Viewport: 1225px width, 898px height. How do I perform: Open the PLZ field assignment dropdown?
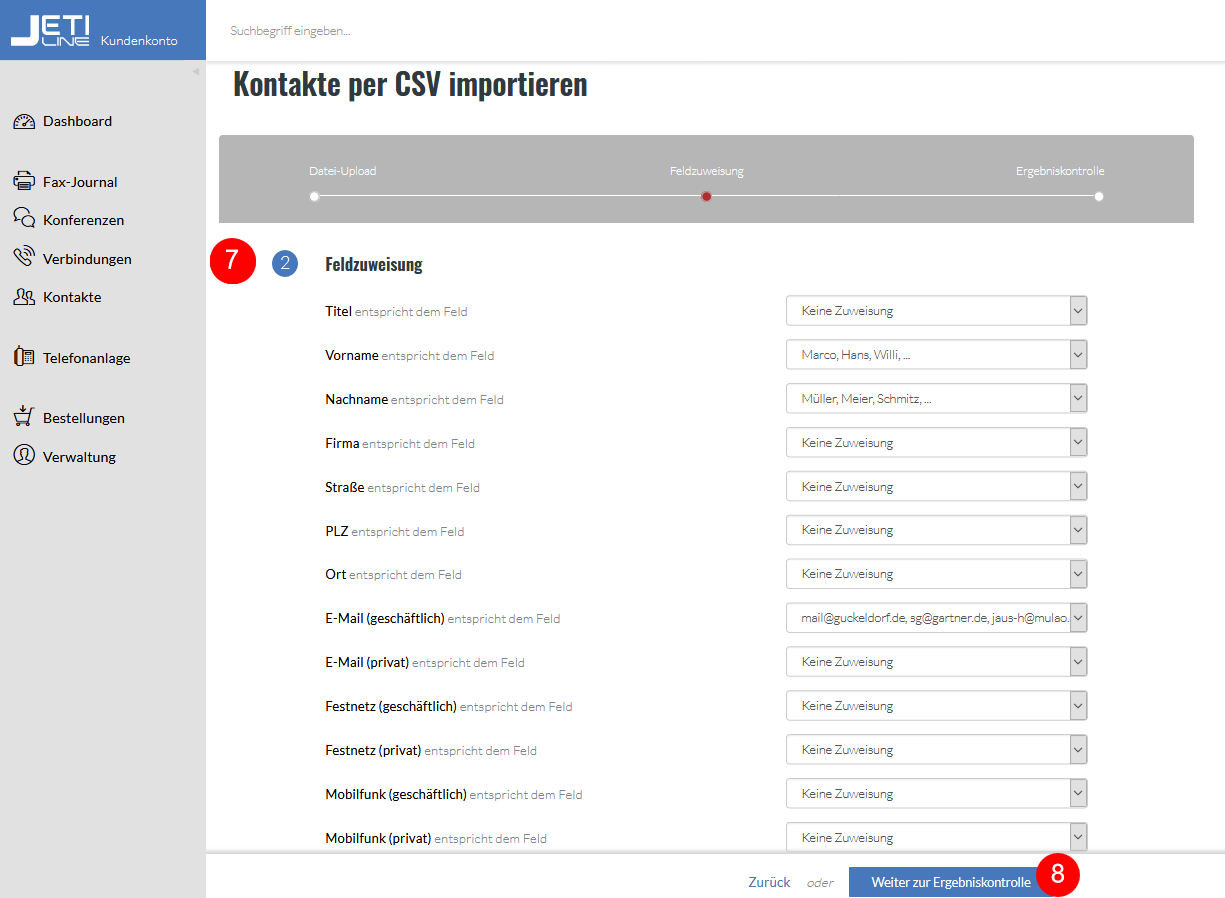(x=936, y=530)
